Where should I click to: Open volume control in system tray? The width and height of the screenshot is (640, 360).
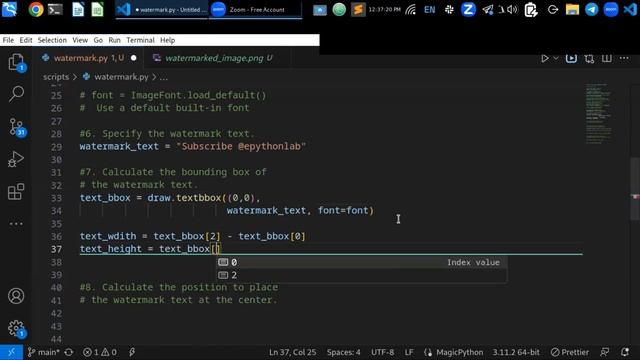click(x=512, y=9)
